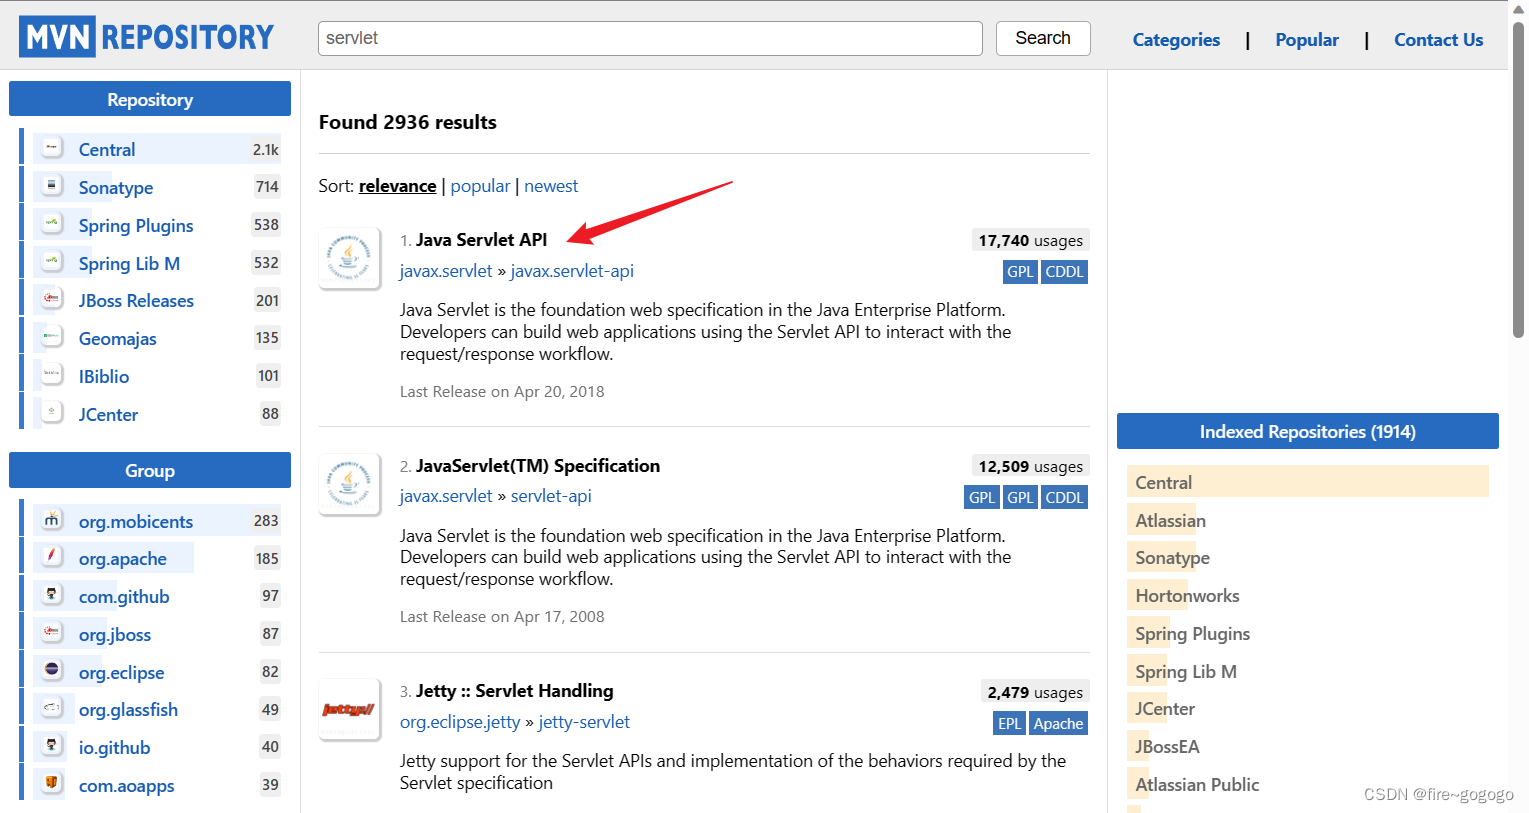The image size is (1529, 813).
Task: Sort results by newest
Action: [x=551, y=186]
